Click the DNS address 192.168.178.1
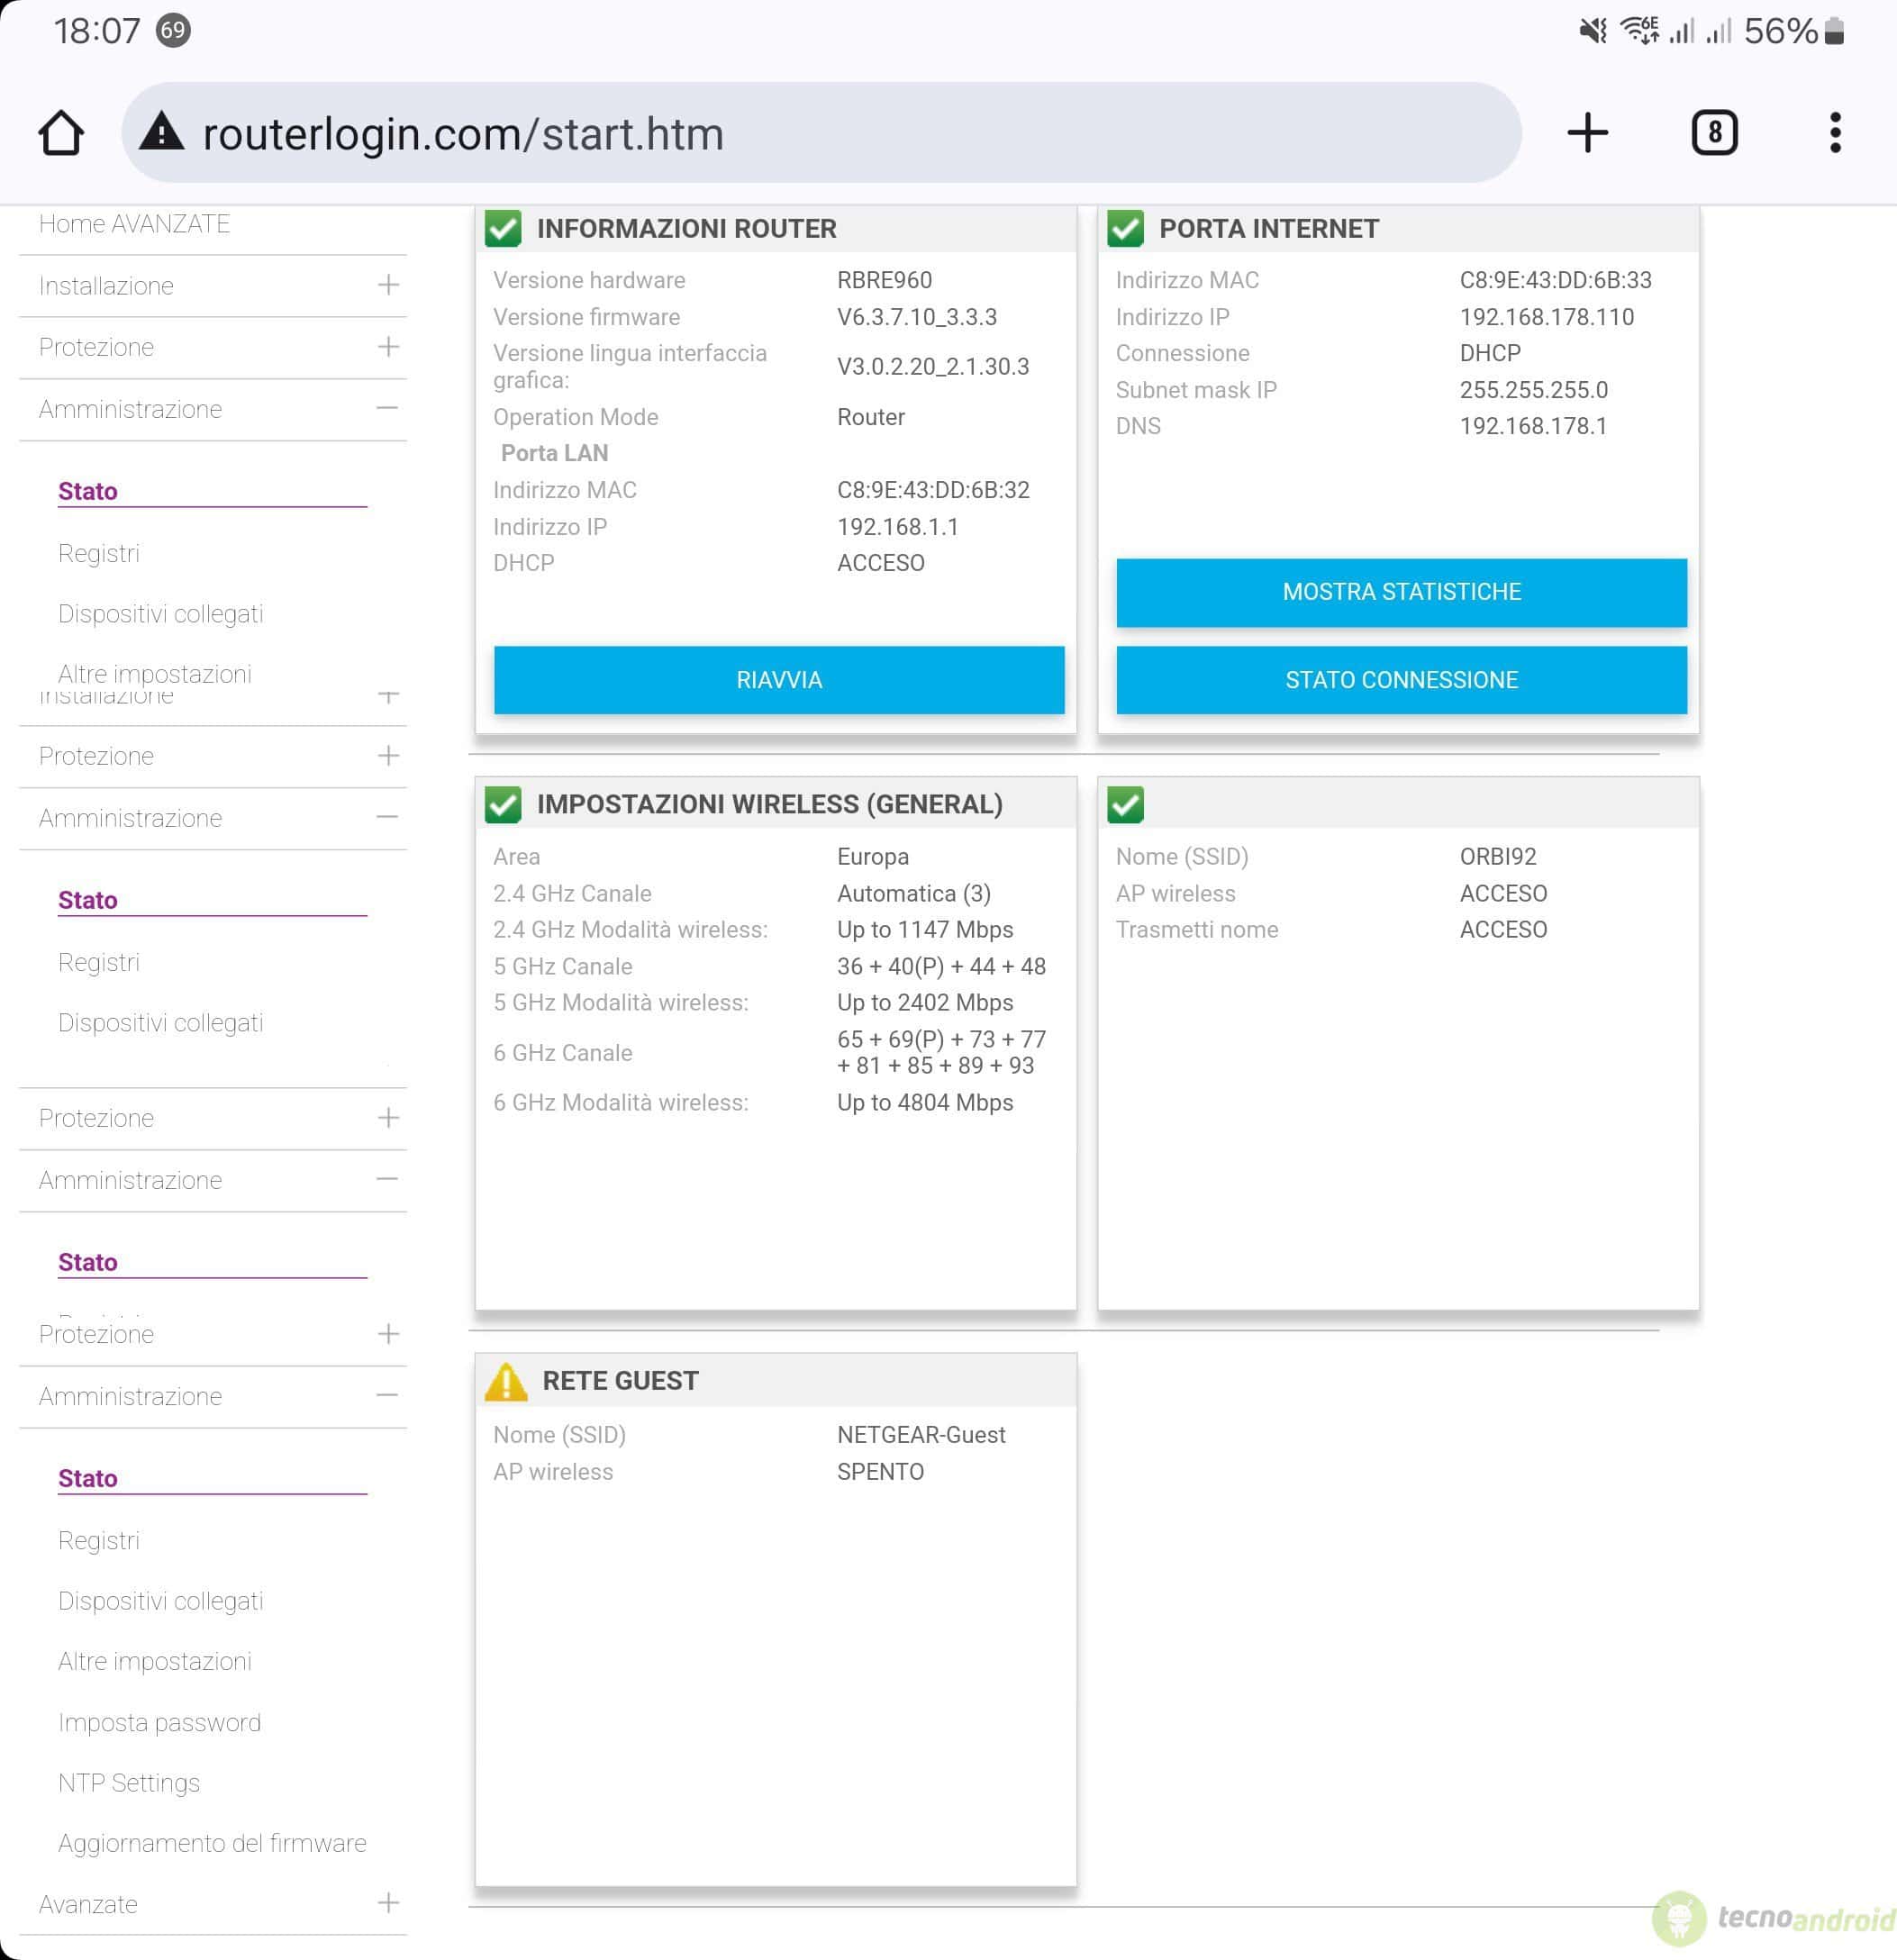1897x1960 pixels. [1533, 426]
